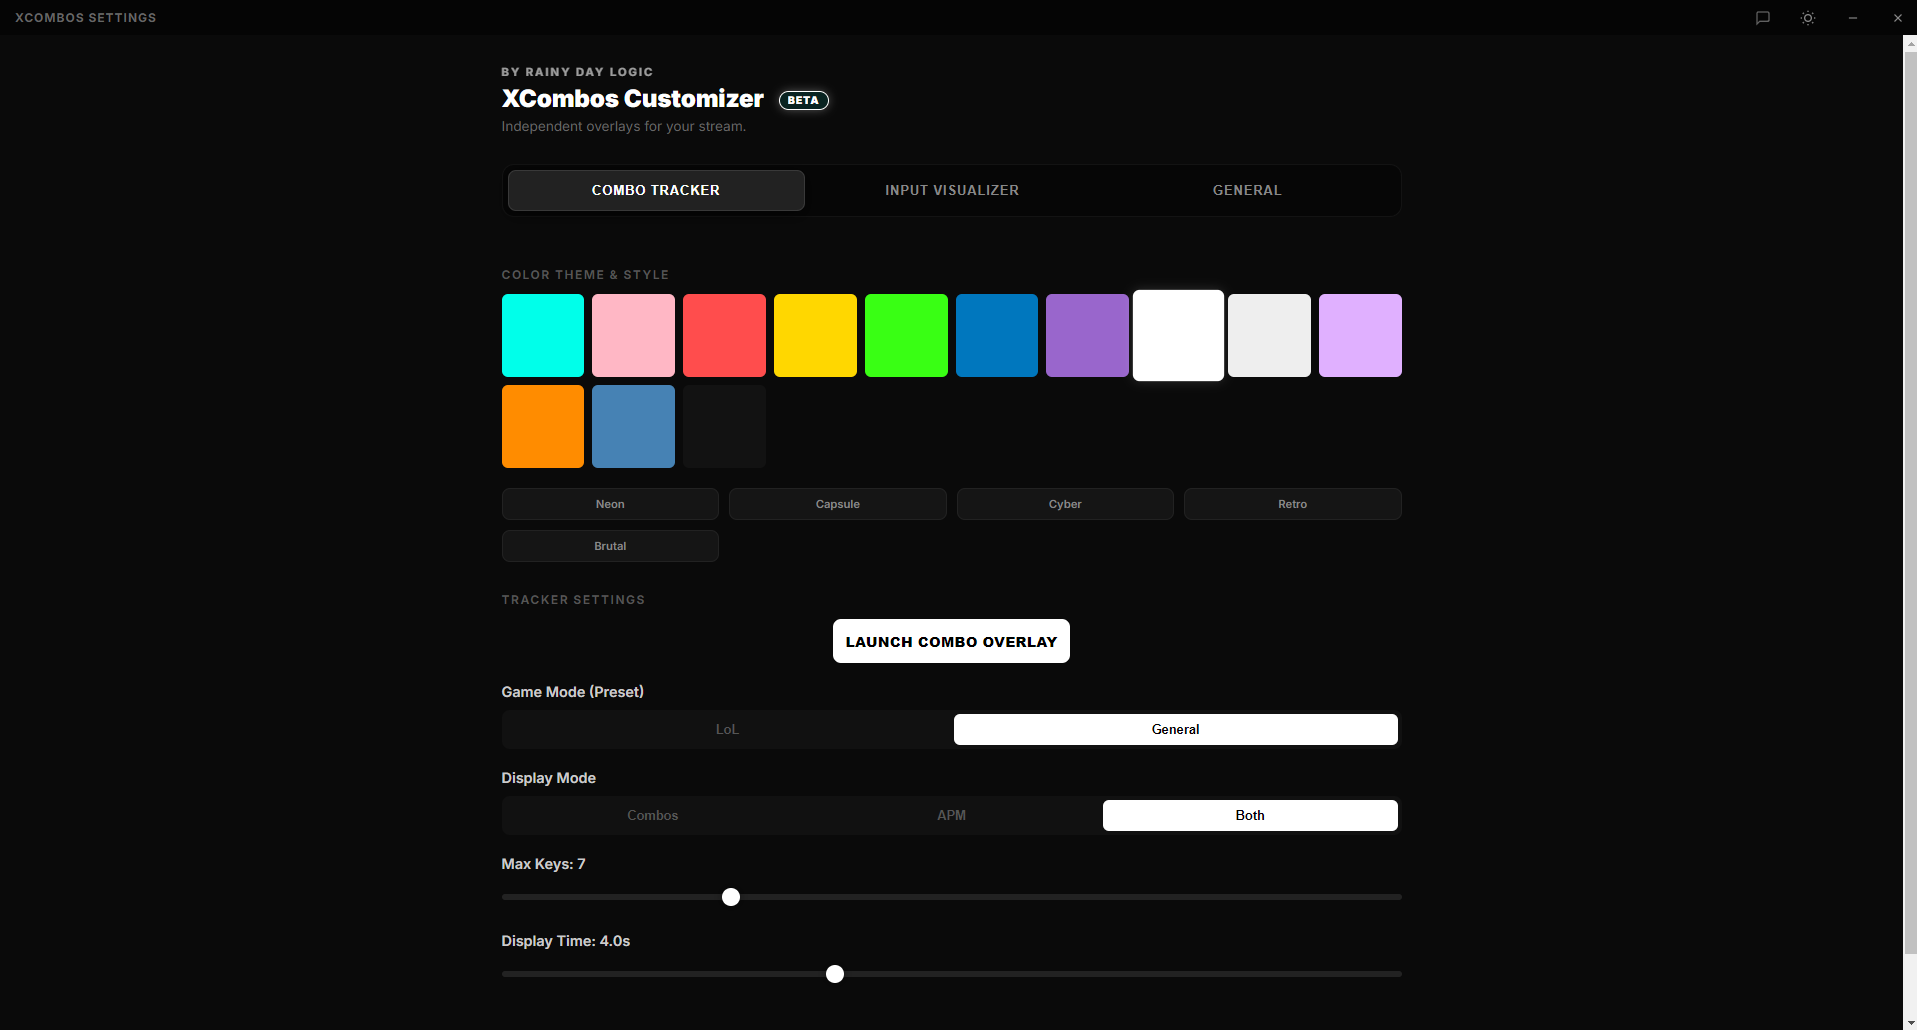
Task: Open the General settings tab
Action: pos(1247,190)
